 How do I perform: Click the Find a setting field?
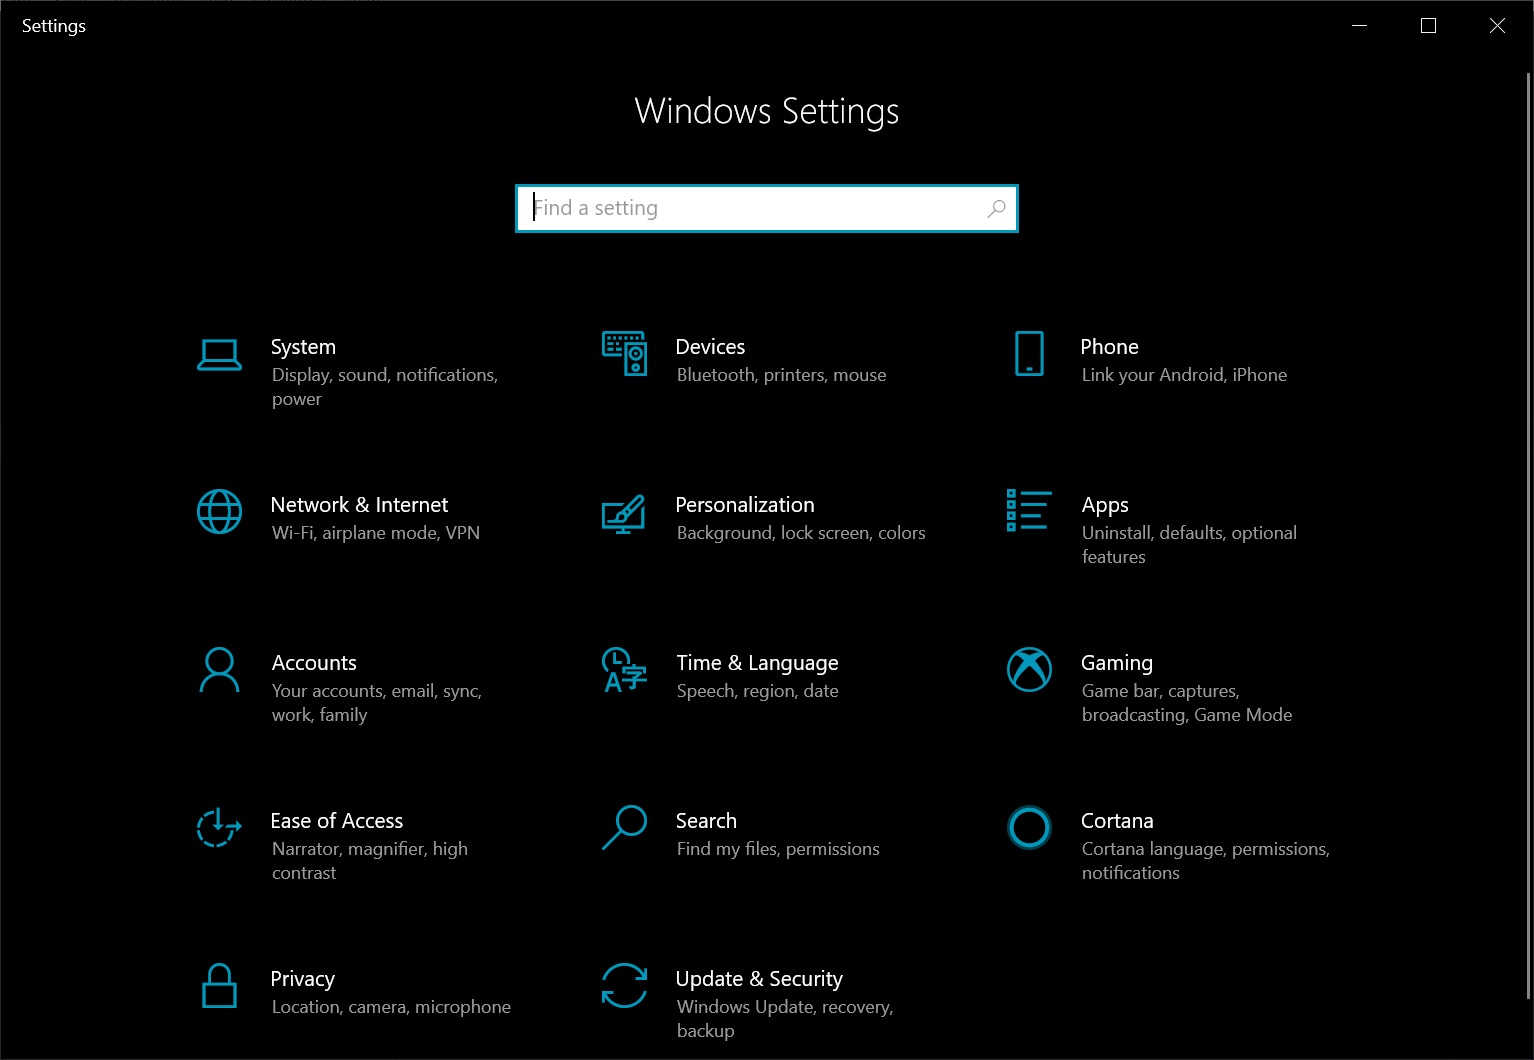point(767,208)
